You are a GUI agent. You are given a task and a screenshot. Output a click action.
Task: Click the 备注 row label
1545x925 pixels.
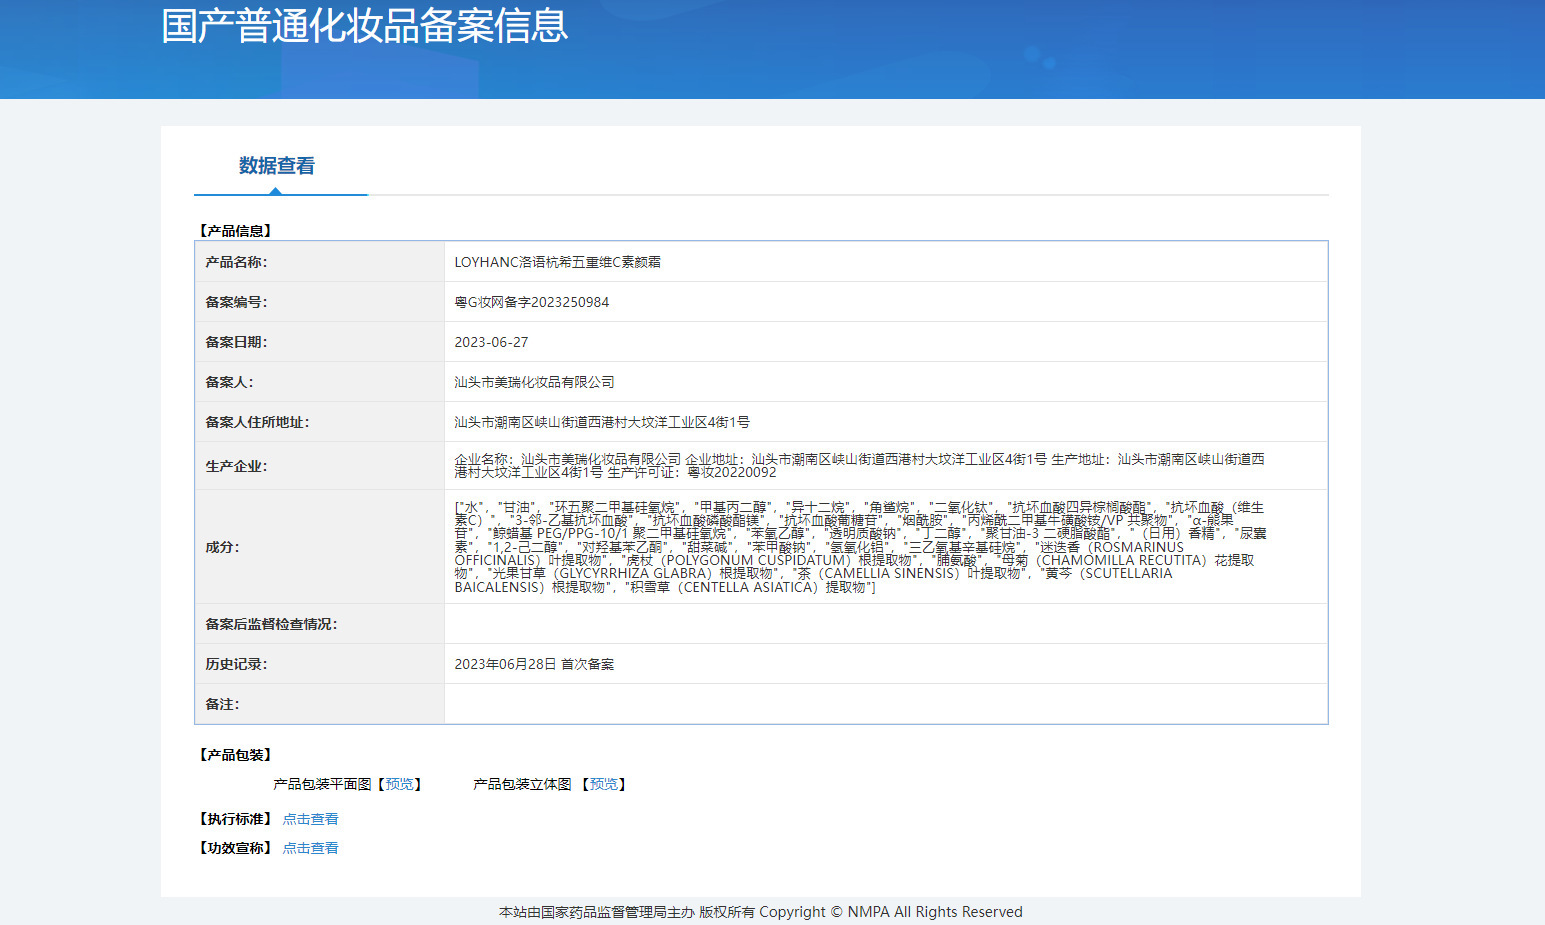point(222,704)
